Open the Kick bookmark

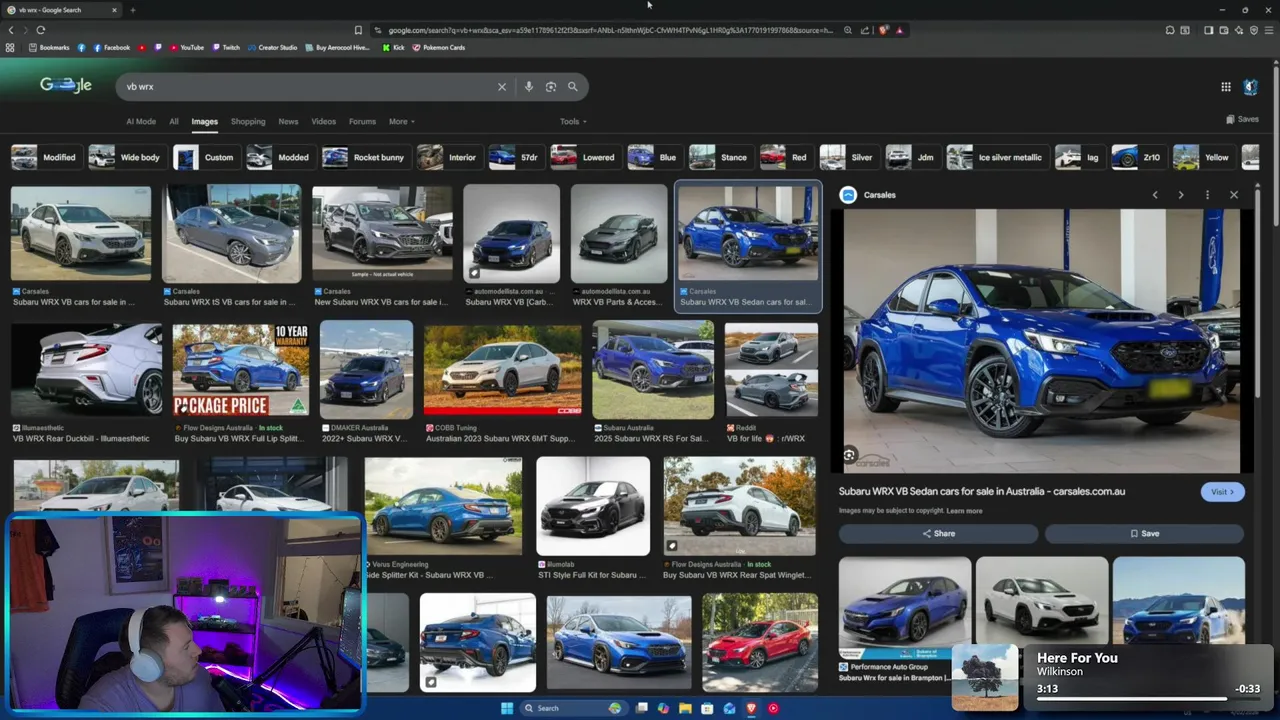[393, 47]
